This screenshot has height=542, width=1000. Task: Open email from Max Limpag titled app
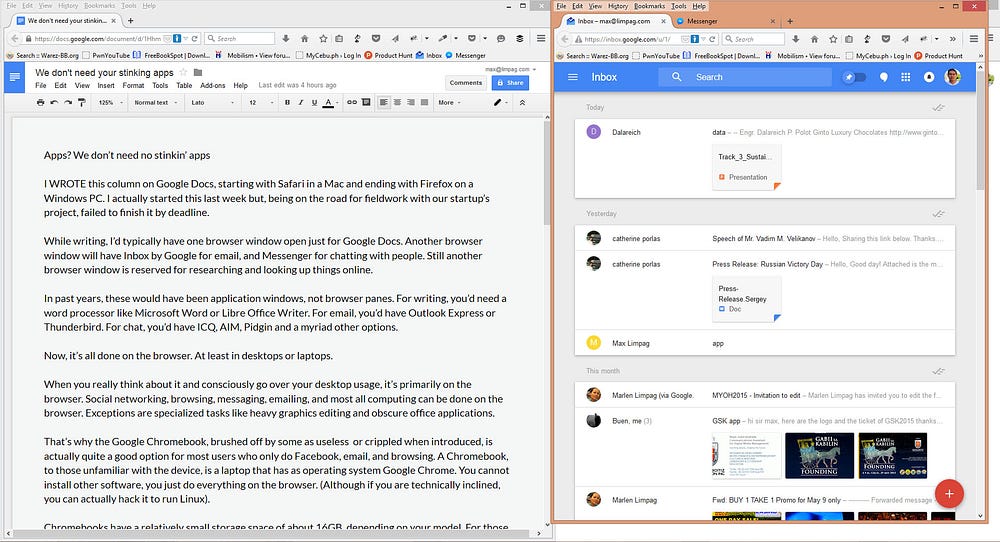(x=765, y=343)
